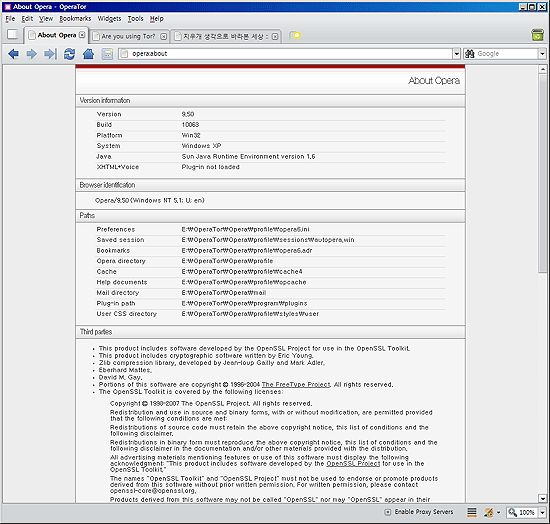This screenshot has width=550, height=524.
Task: Go forward with the Forward arrow
Action: (x=32, y=54)
